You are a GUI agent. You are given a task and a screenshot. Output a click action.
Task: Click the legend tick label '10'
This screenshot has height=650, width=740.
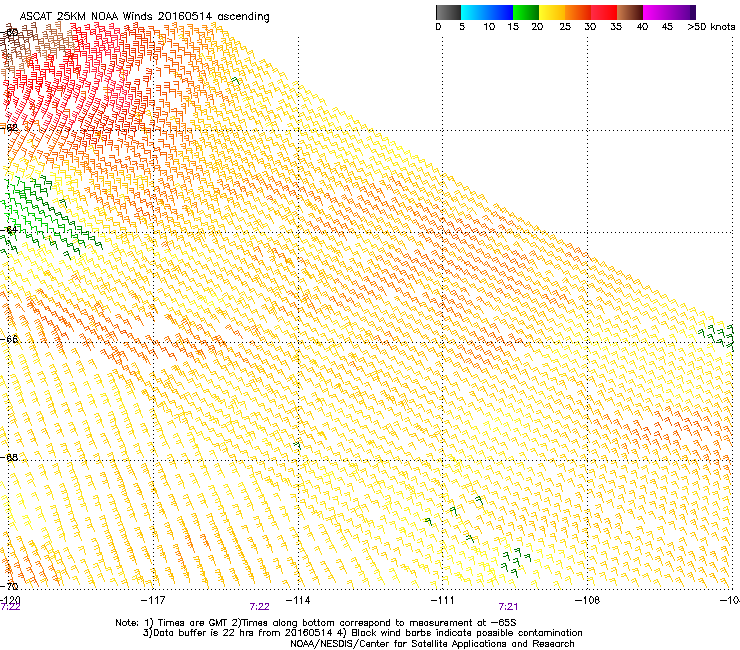pyautogui.click(x=489, y=27)
